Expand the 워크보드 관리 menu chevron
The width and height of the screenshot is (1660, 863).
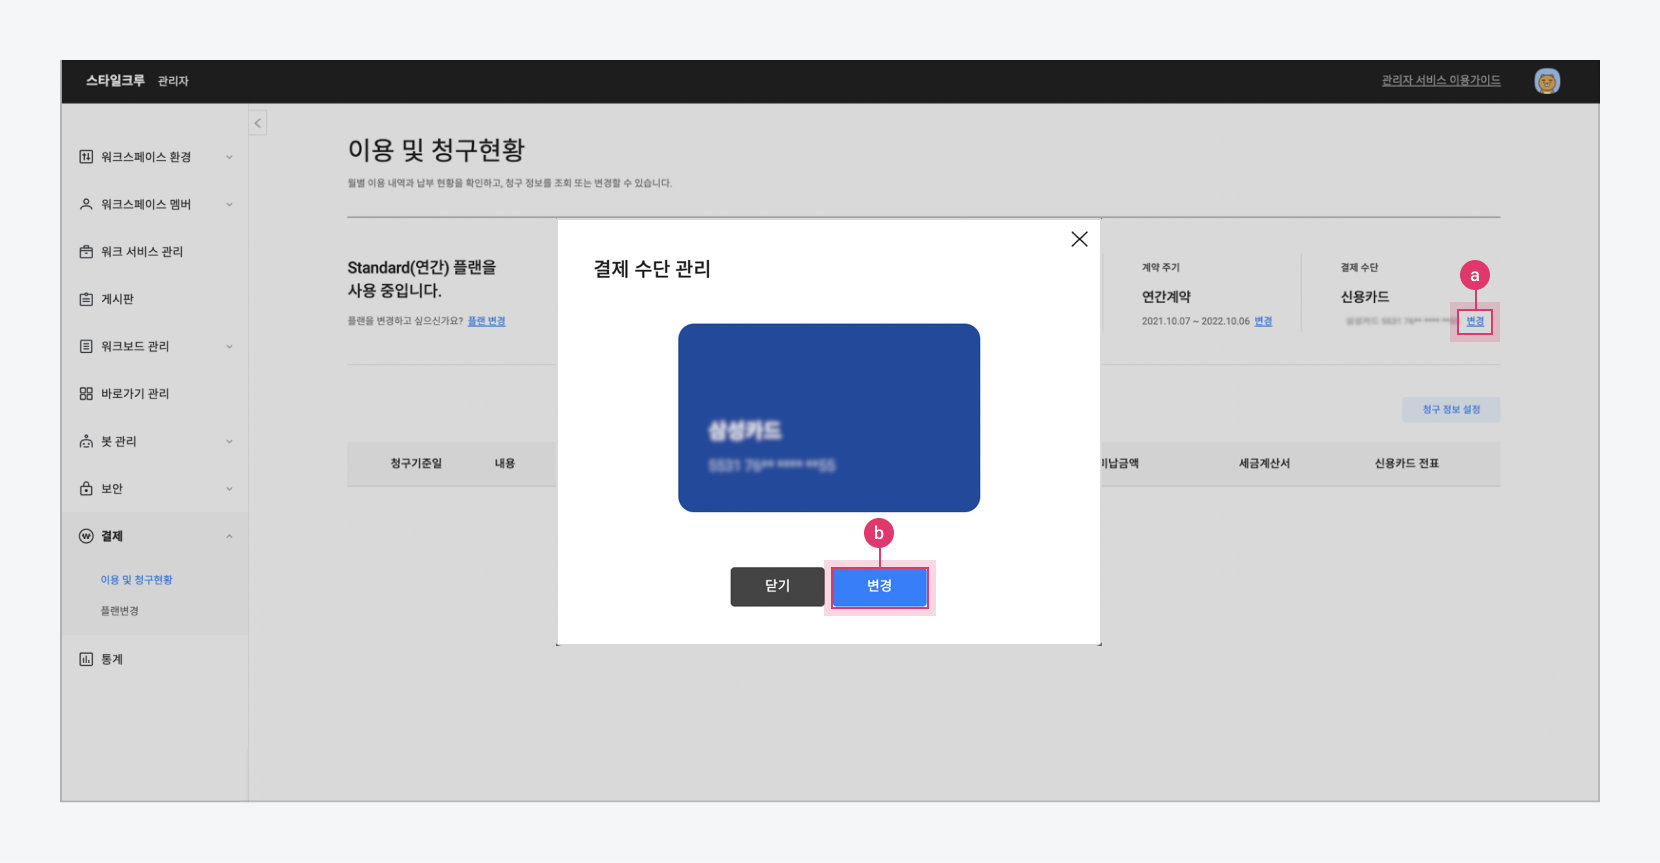(229, 347)
